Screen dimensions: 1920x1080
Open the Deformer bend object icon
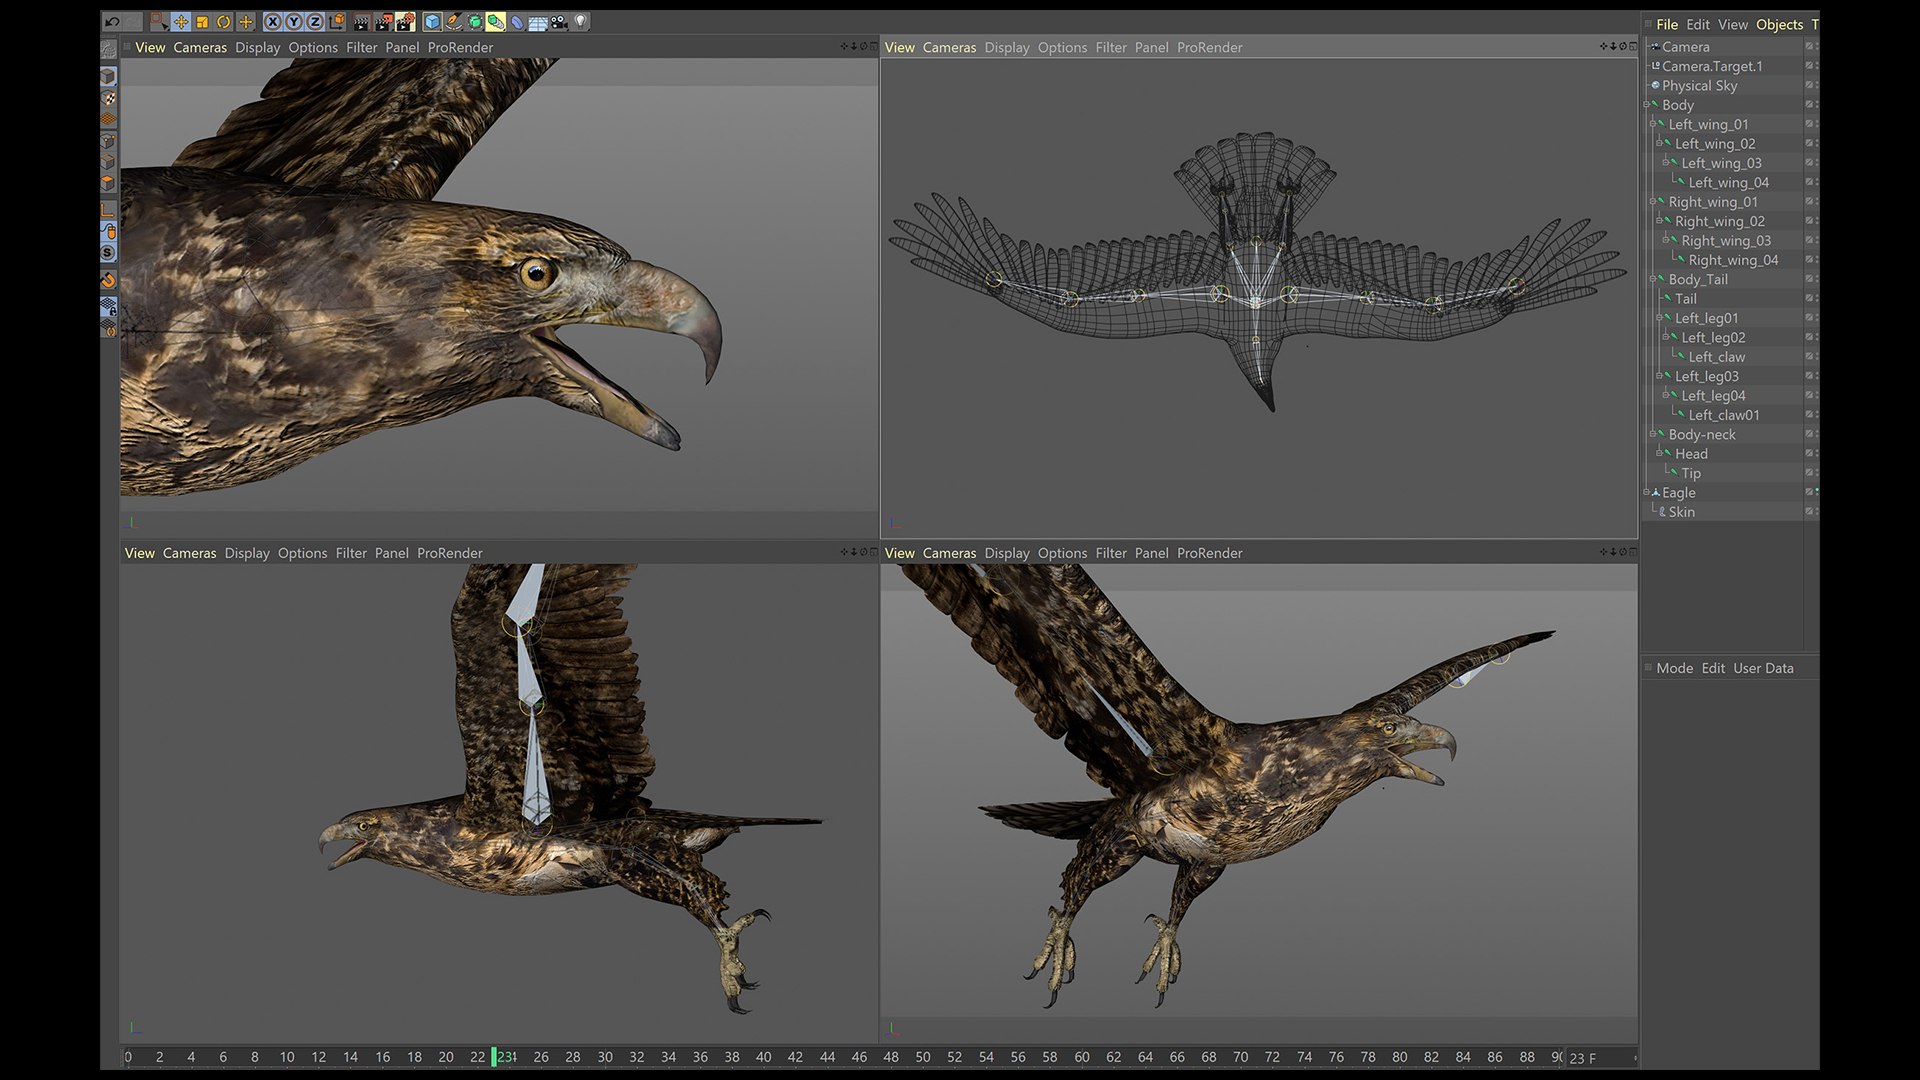(517, 21)
